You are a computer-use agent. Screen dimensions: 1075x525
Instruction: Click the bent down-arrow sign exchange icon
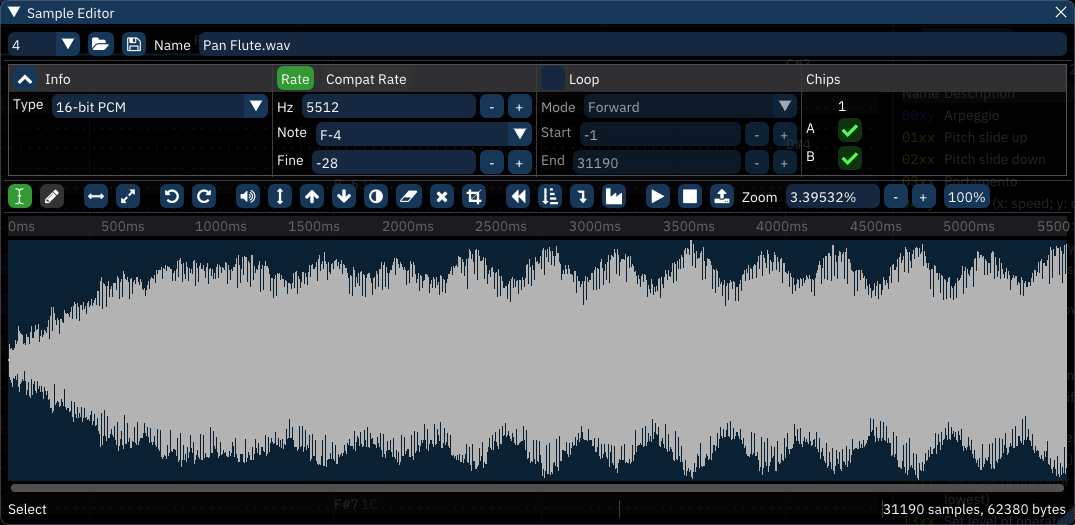click(x=581, y=197)
